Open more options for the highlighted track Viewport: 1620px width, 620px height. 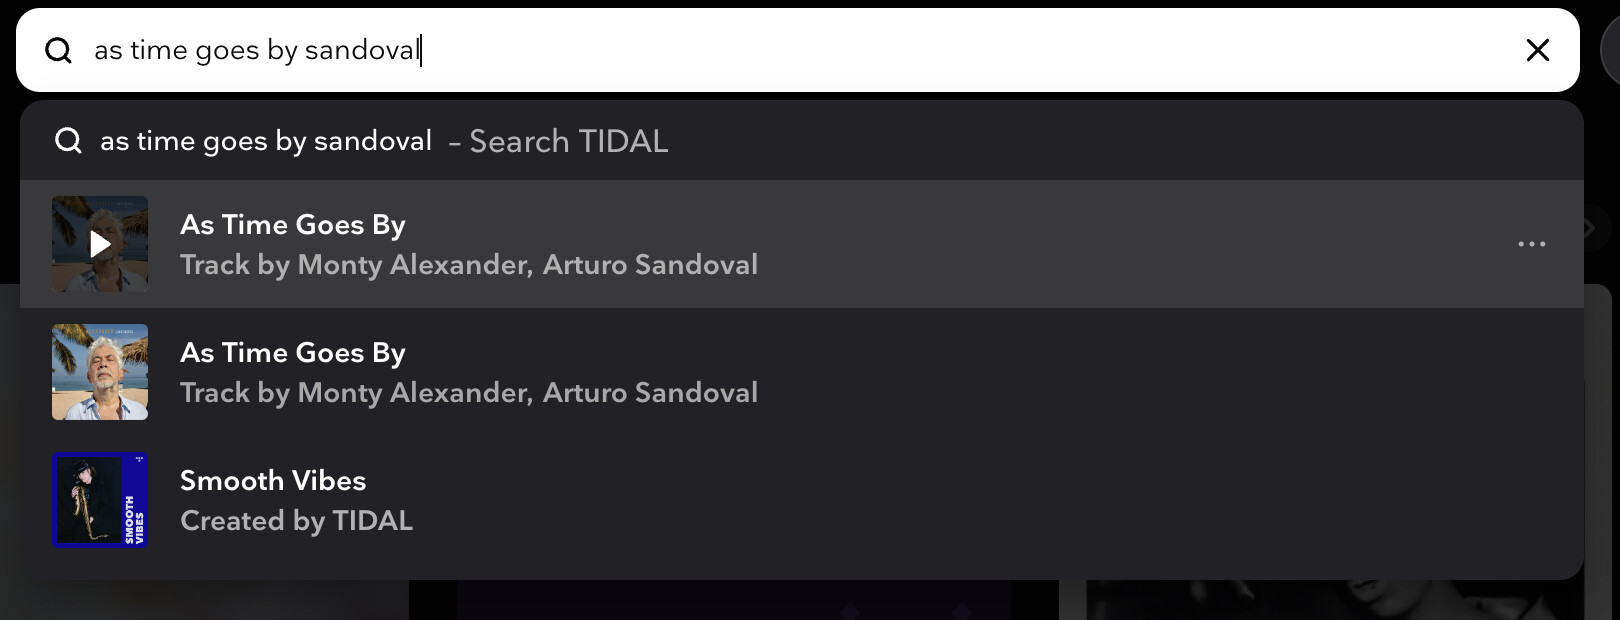click(x=1531, y=244)
